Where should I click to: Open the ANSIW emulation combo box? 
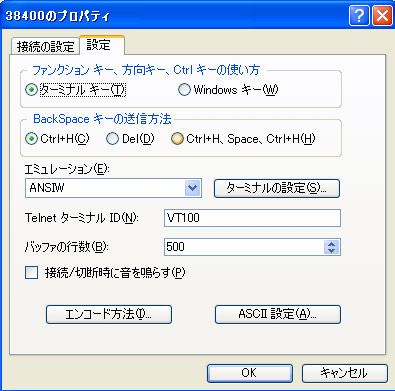click(113, 188)
